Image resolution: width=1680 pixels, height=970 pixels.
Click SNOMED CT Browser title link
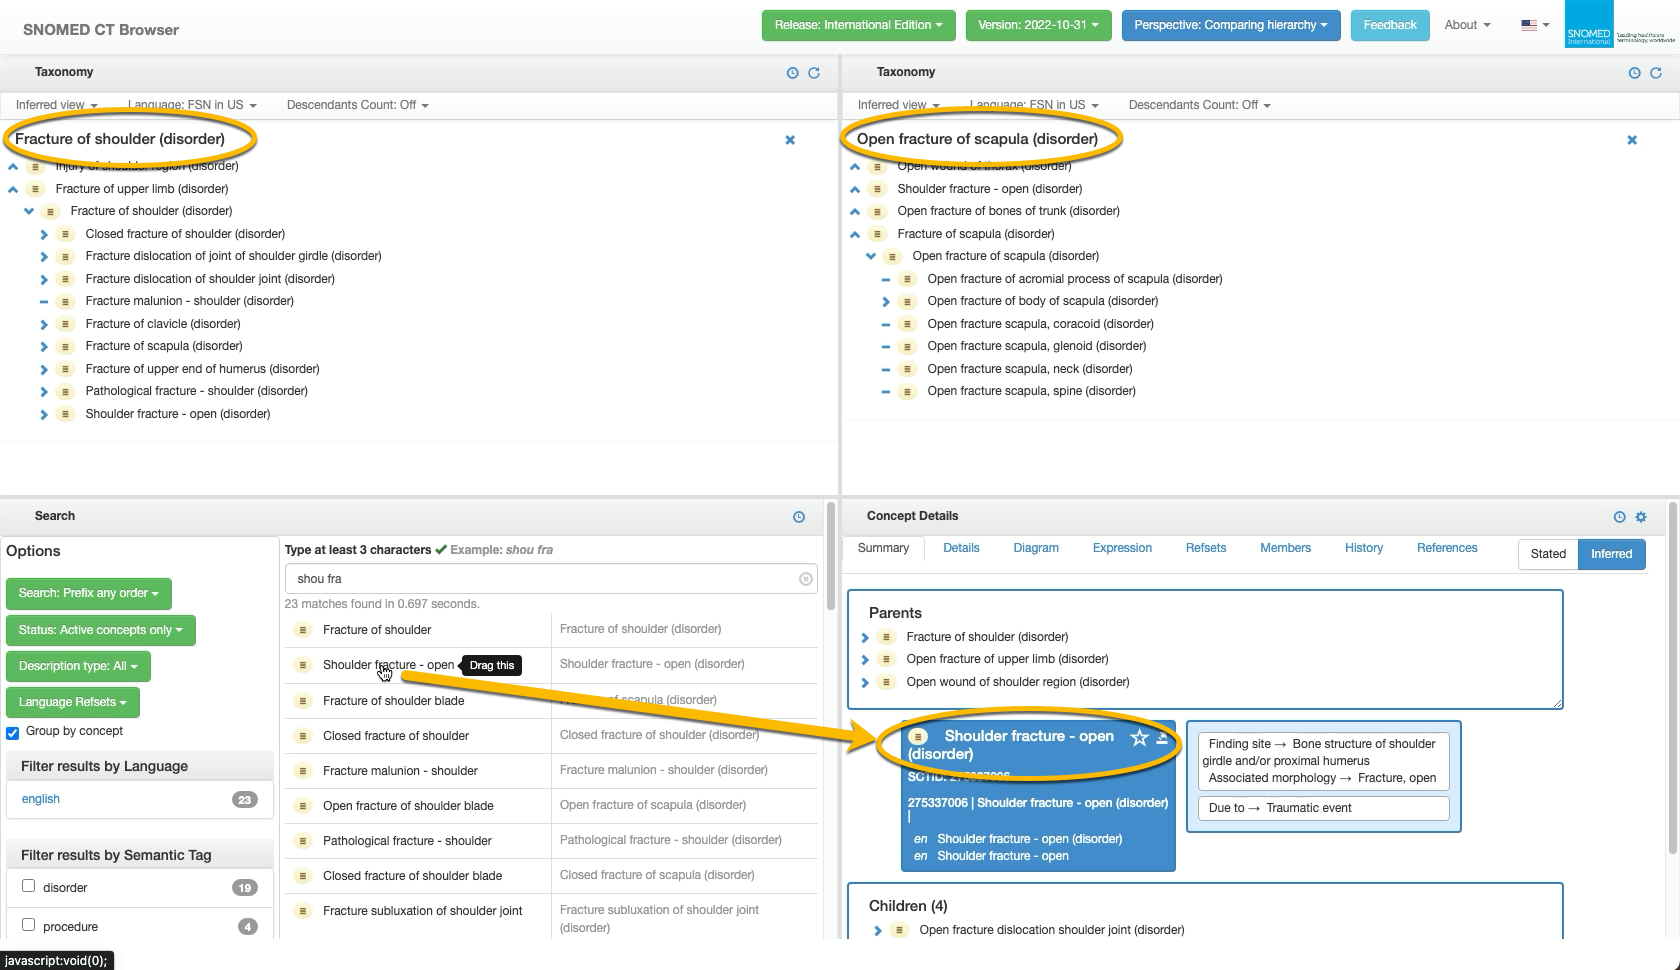[101, 30]
